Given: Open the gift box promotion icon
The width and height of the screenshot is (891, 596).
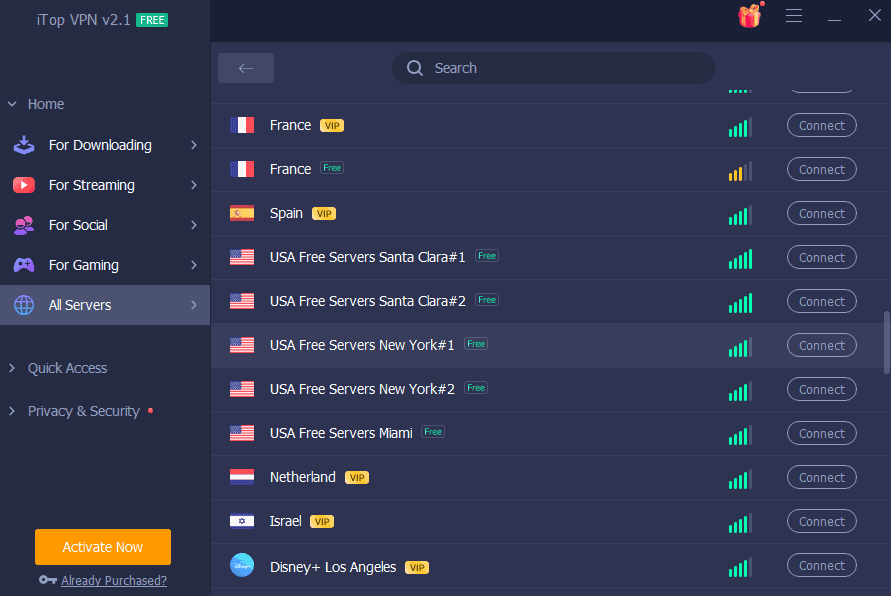Looking at the screenshot, I should point(750,15).
